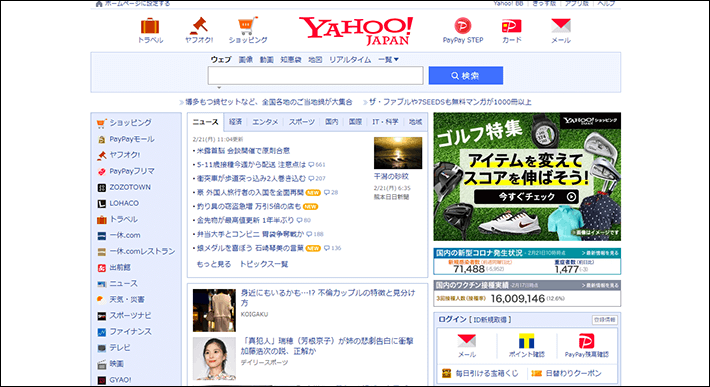710x387 pixels.
Task: Select the 動画 search tab
Action: click(267, 59)
